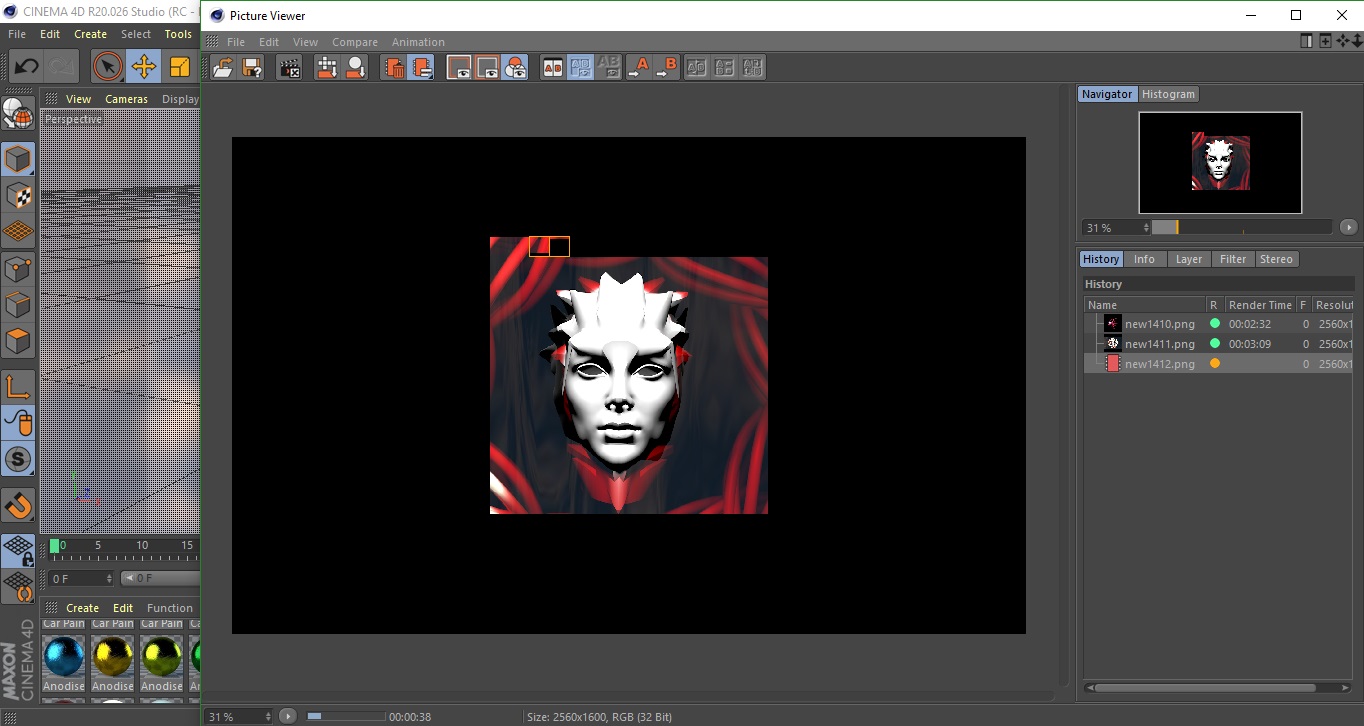Click the Open image folder icon
Image resolution: width=1364 pixels, height=726 pixels.
pyautogui.click(x=223, y=68)
